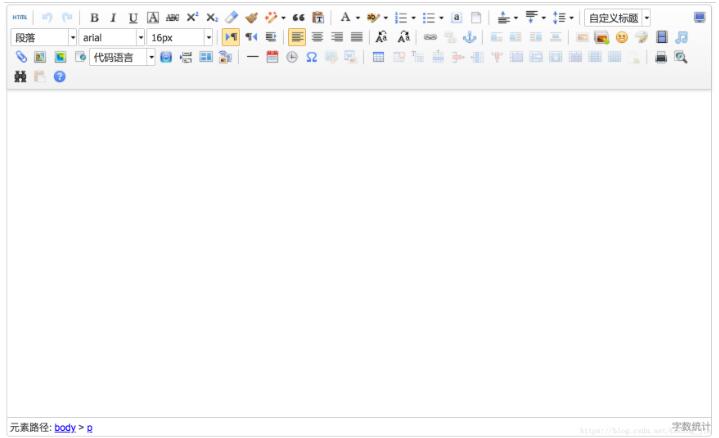Paste as plain text

click(x=318, y=18)
